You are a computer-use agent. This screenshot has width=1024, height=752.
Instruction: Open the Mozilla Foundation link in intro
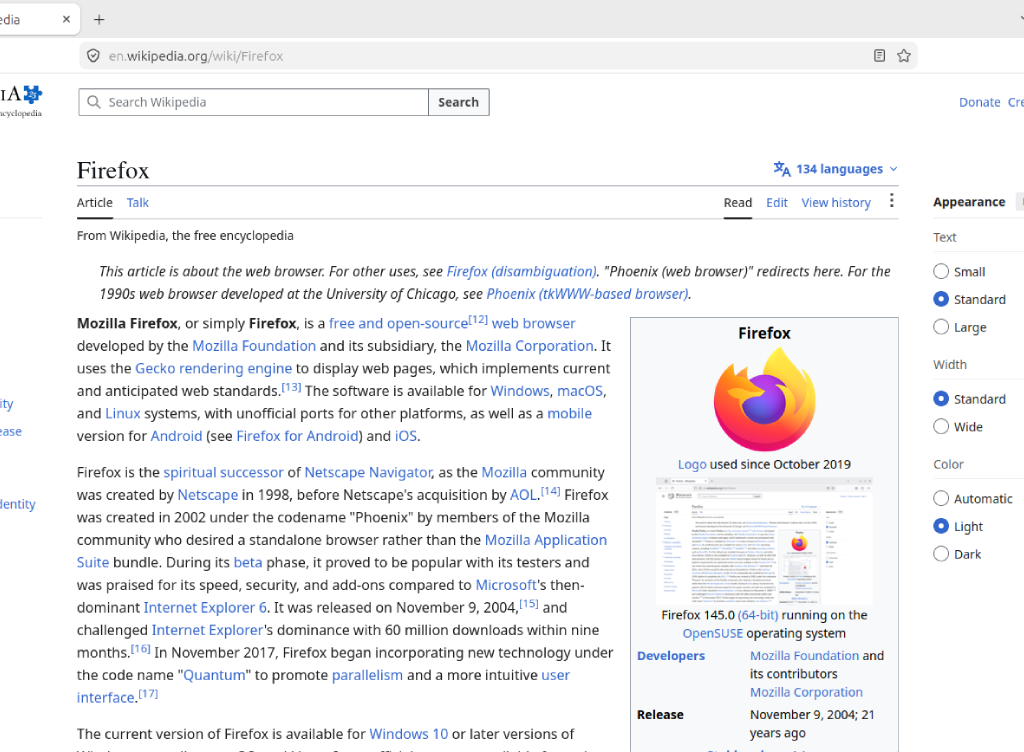click(x=254, y=346)
